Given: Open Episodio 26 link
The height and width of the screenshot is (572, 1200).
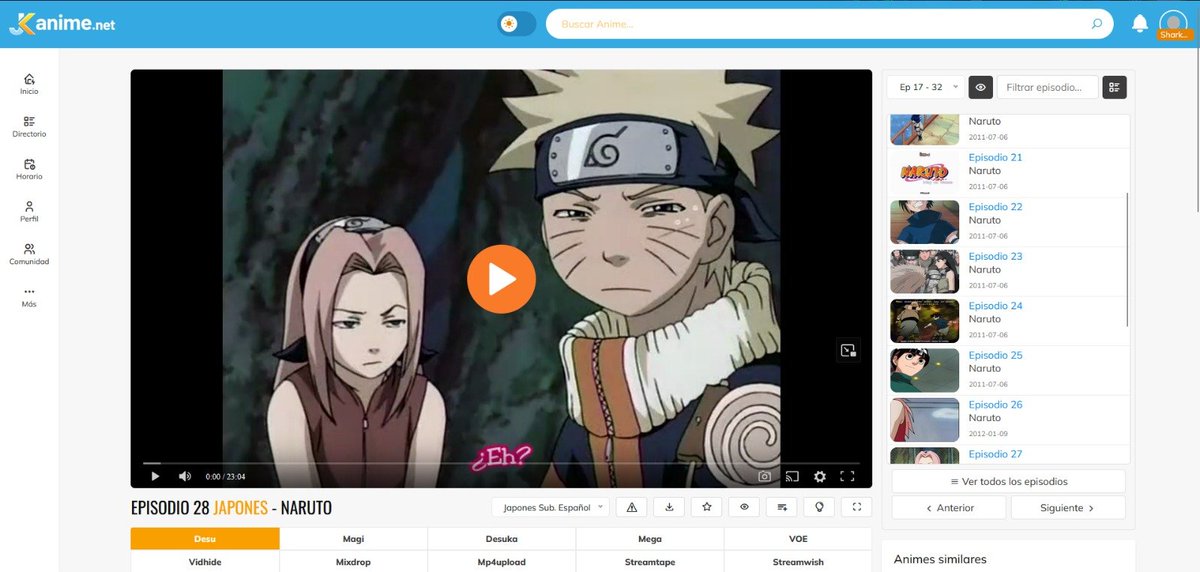Looking at the screenshot, I should (x=995, y=405).
